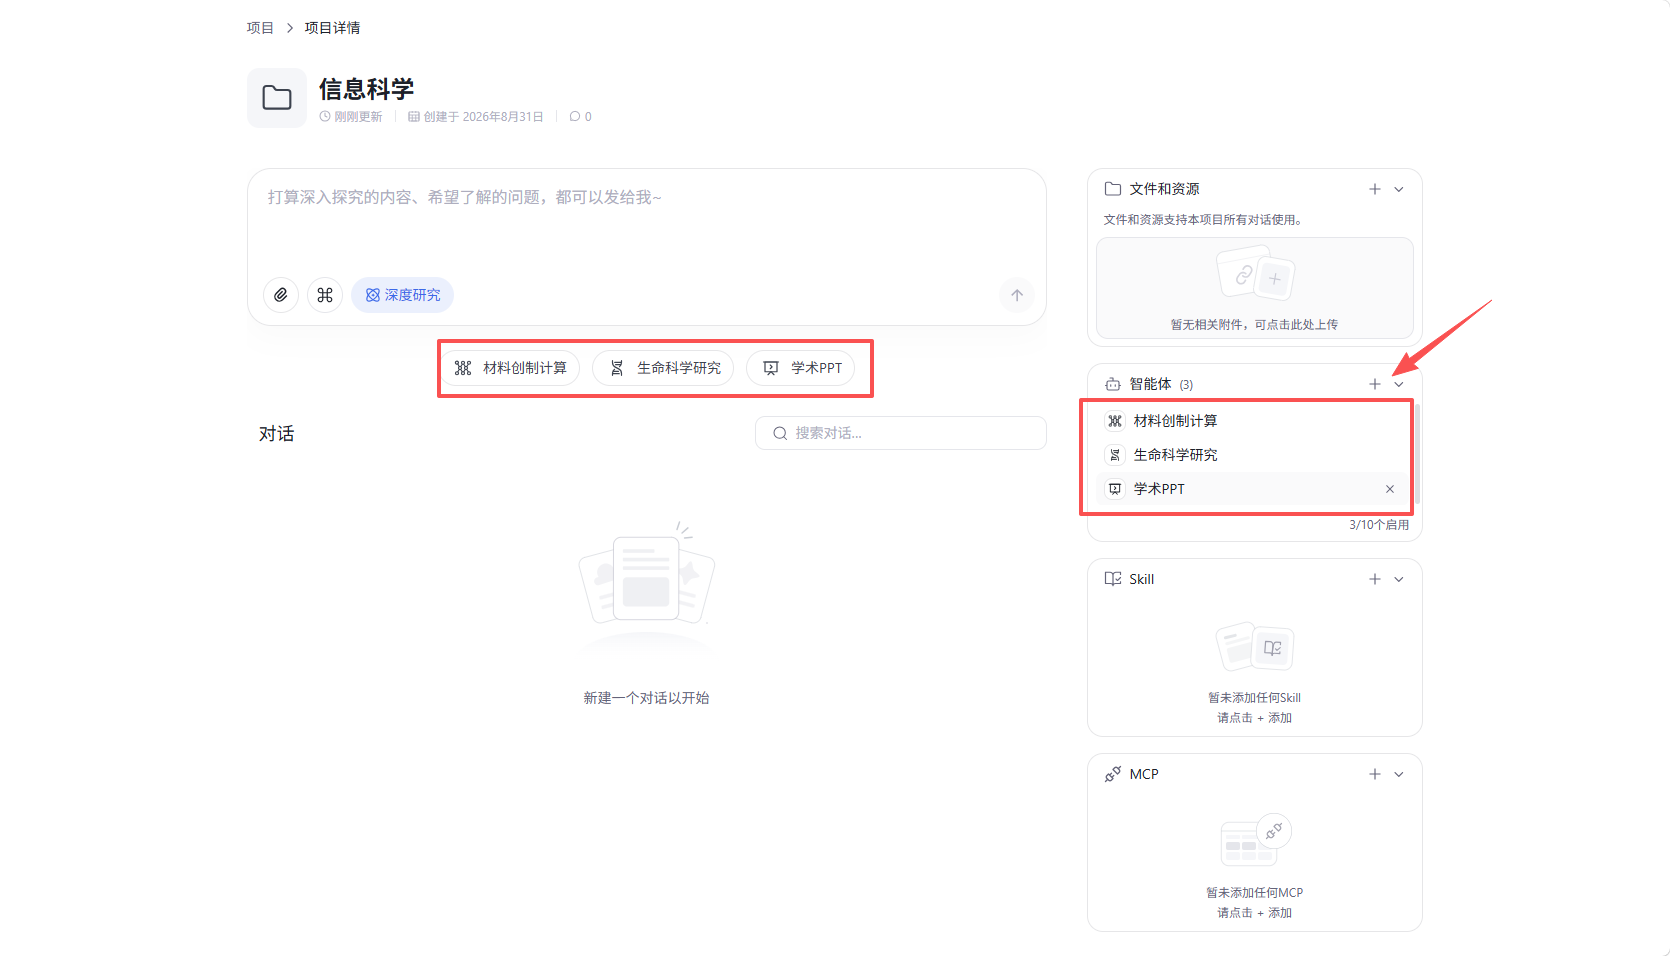Add an agent via 智能体 plus icon

(1375, 384)
